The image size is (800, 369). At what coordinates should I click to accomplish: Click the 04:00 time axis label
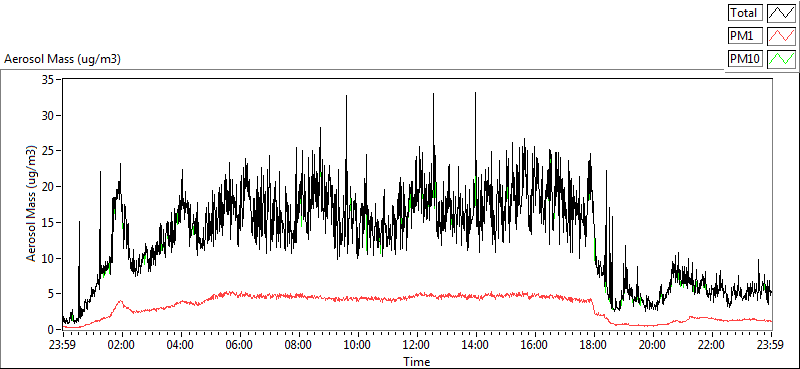pos(180,345)
